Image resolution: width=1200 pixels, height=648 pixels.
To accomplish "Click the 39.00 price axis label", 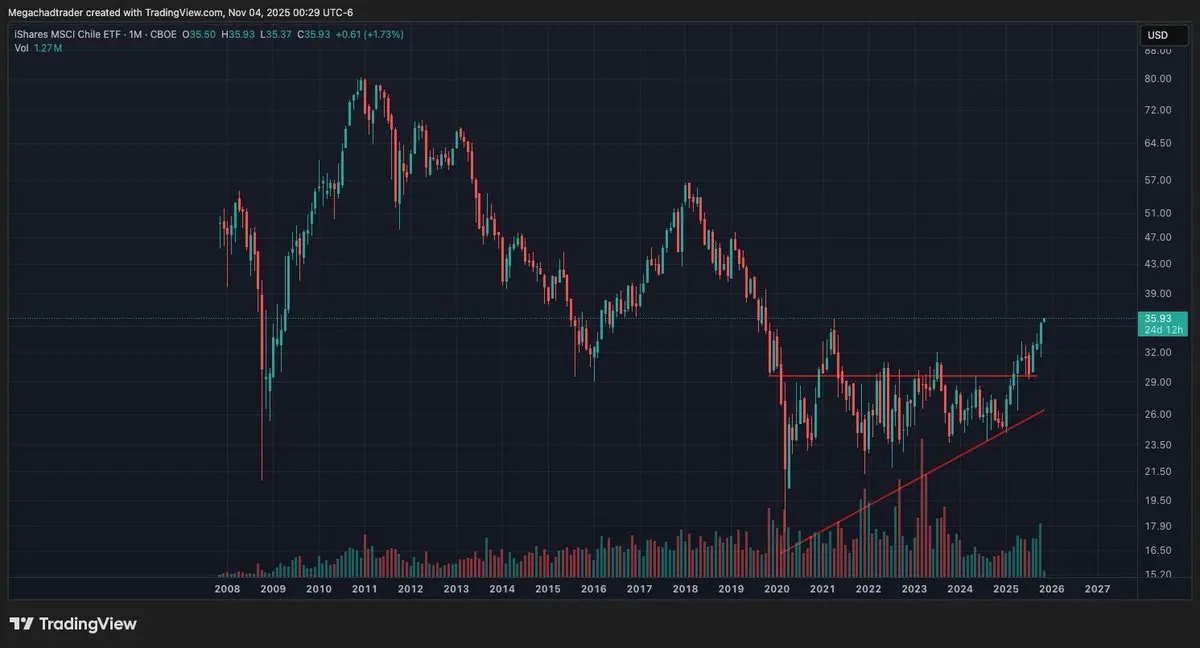I will pyautogui.click(x=1158, y=294).
